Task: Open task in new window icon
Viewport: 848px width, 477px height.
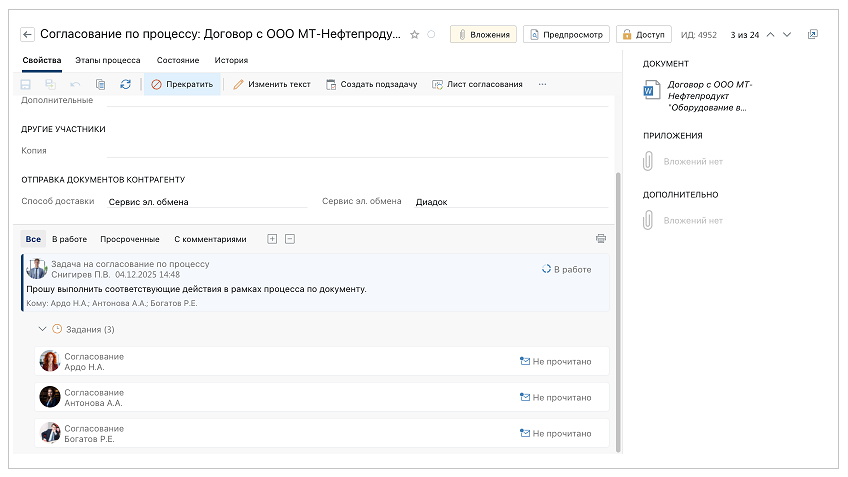Action: click(x=812, y=34)
